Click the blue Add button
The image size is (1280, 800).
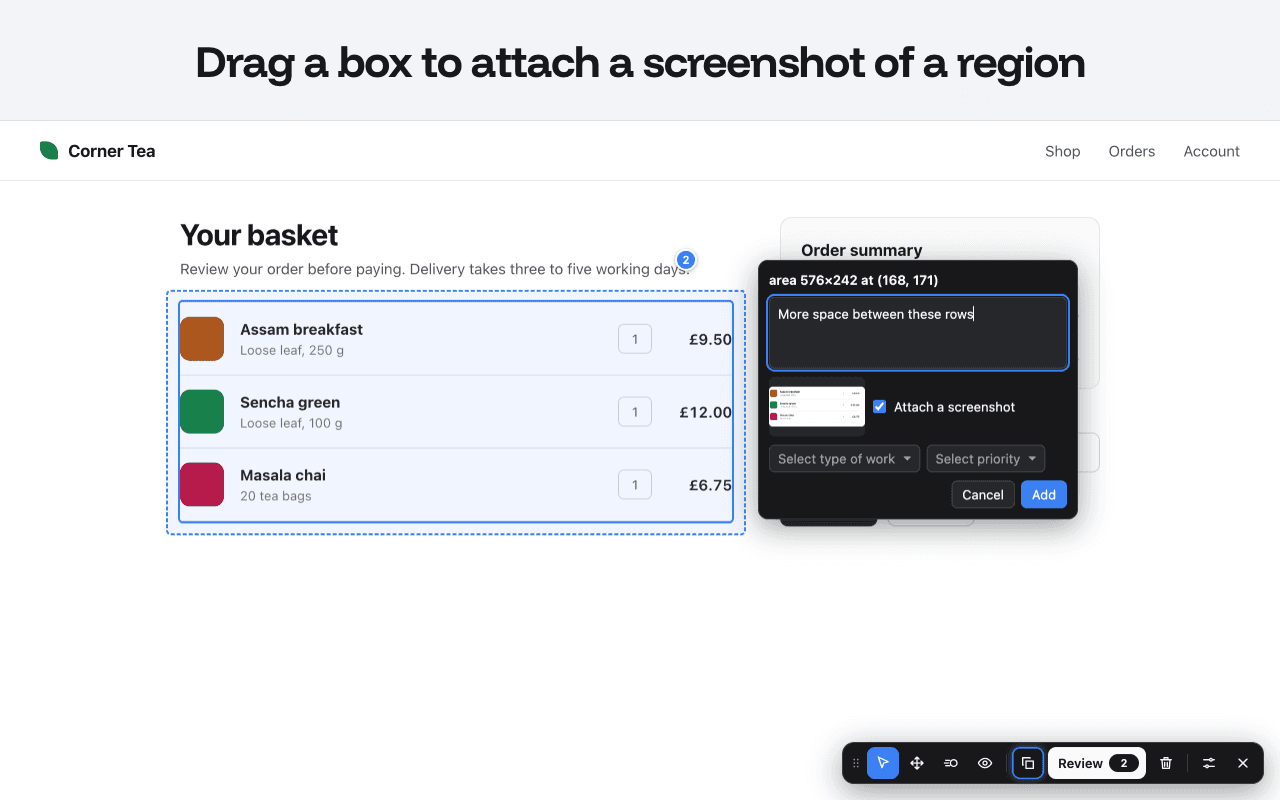[x=1044, y=495]
